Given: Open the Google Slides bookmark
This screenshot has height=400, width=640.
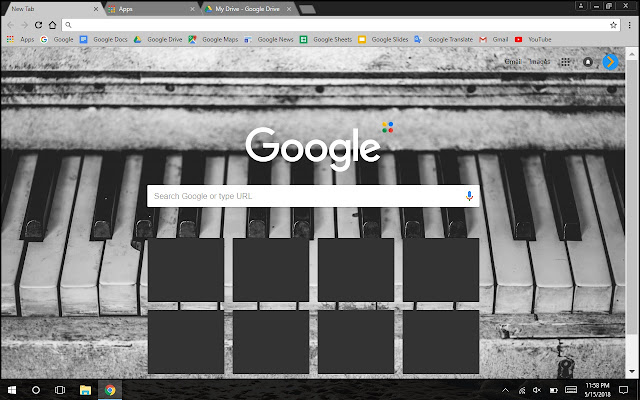Looking at the screenshot, I should click(383, 39).
